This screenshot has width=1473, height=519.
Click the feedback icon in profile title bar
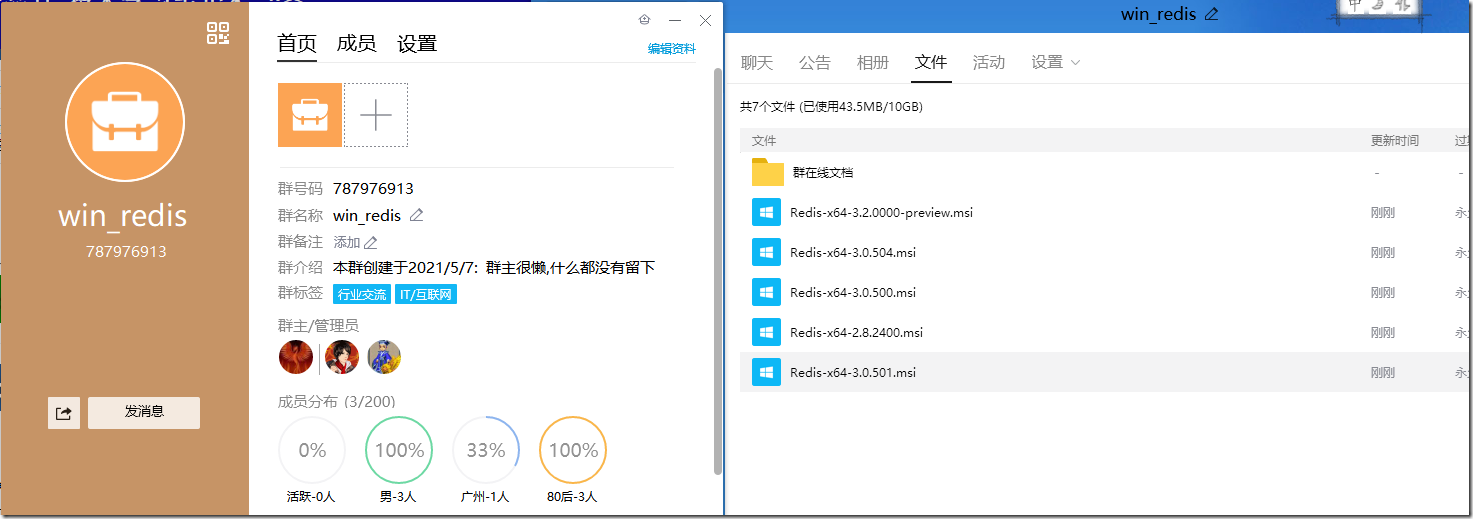645,20
